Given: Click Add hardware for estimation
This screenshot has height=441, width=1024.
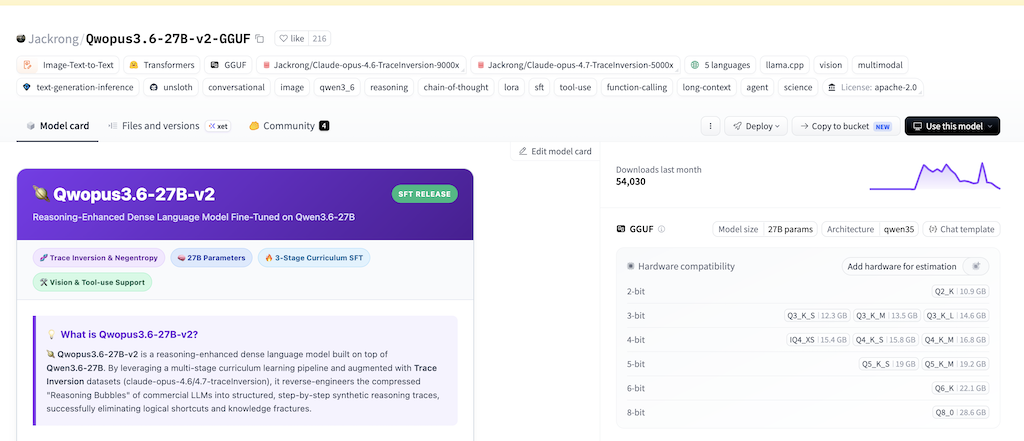Looking at the screenshot, I should pyautogui.click(x=902, y=266).
